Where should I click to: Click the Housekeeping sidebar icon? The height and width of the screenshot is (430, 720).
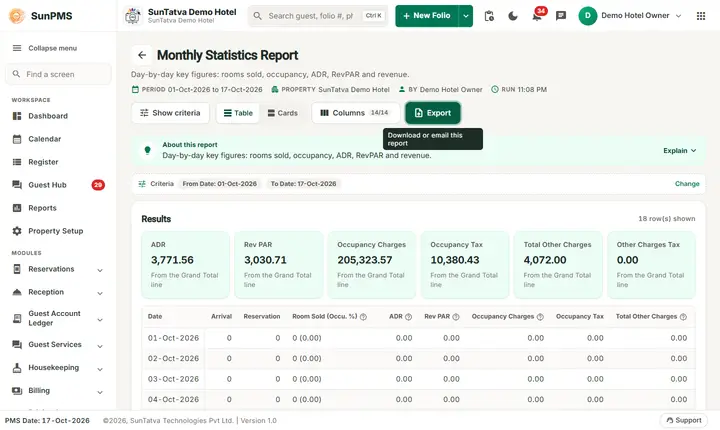click(x=17, y=368)
